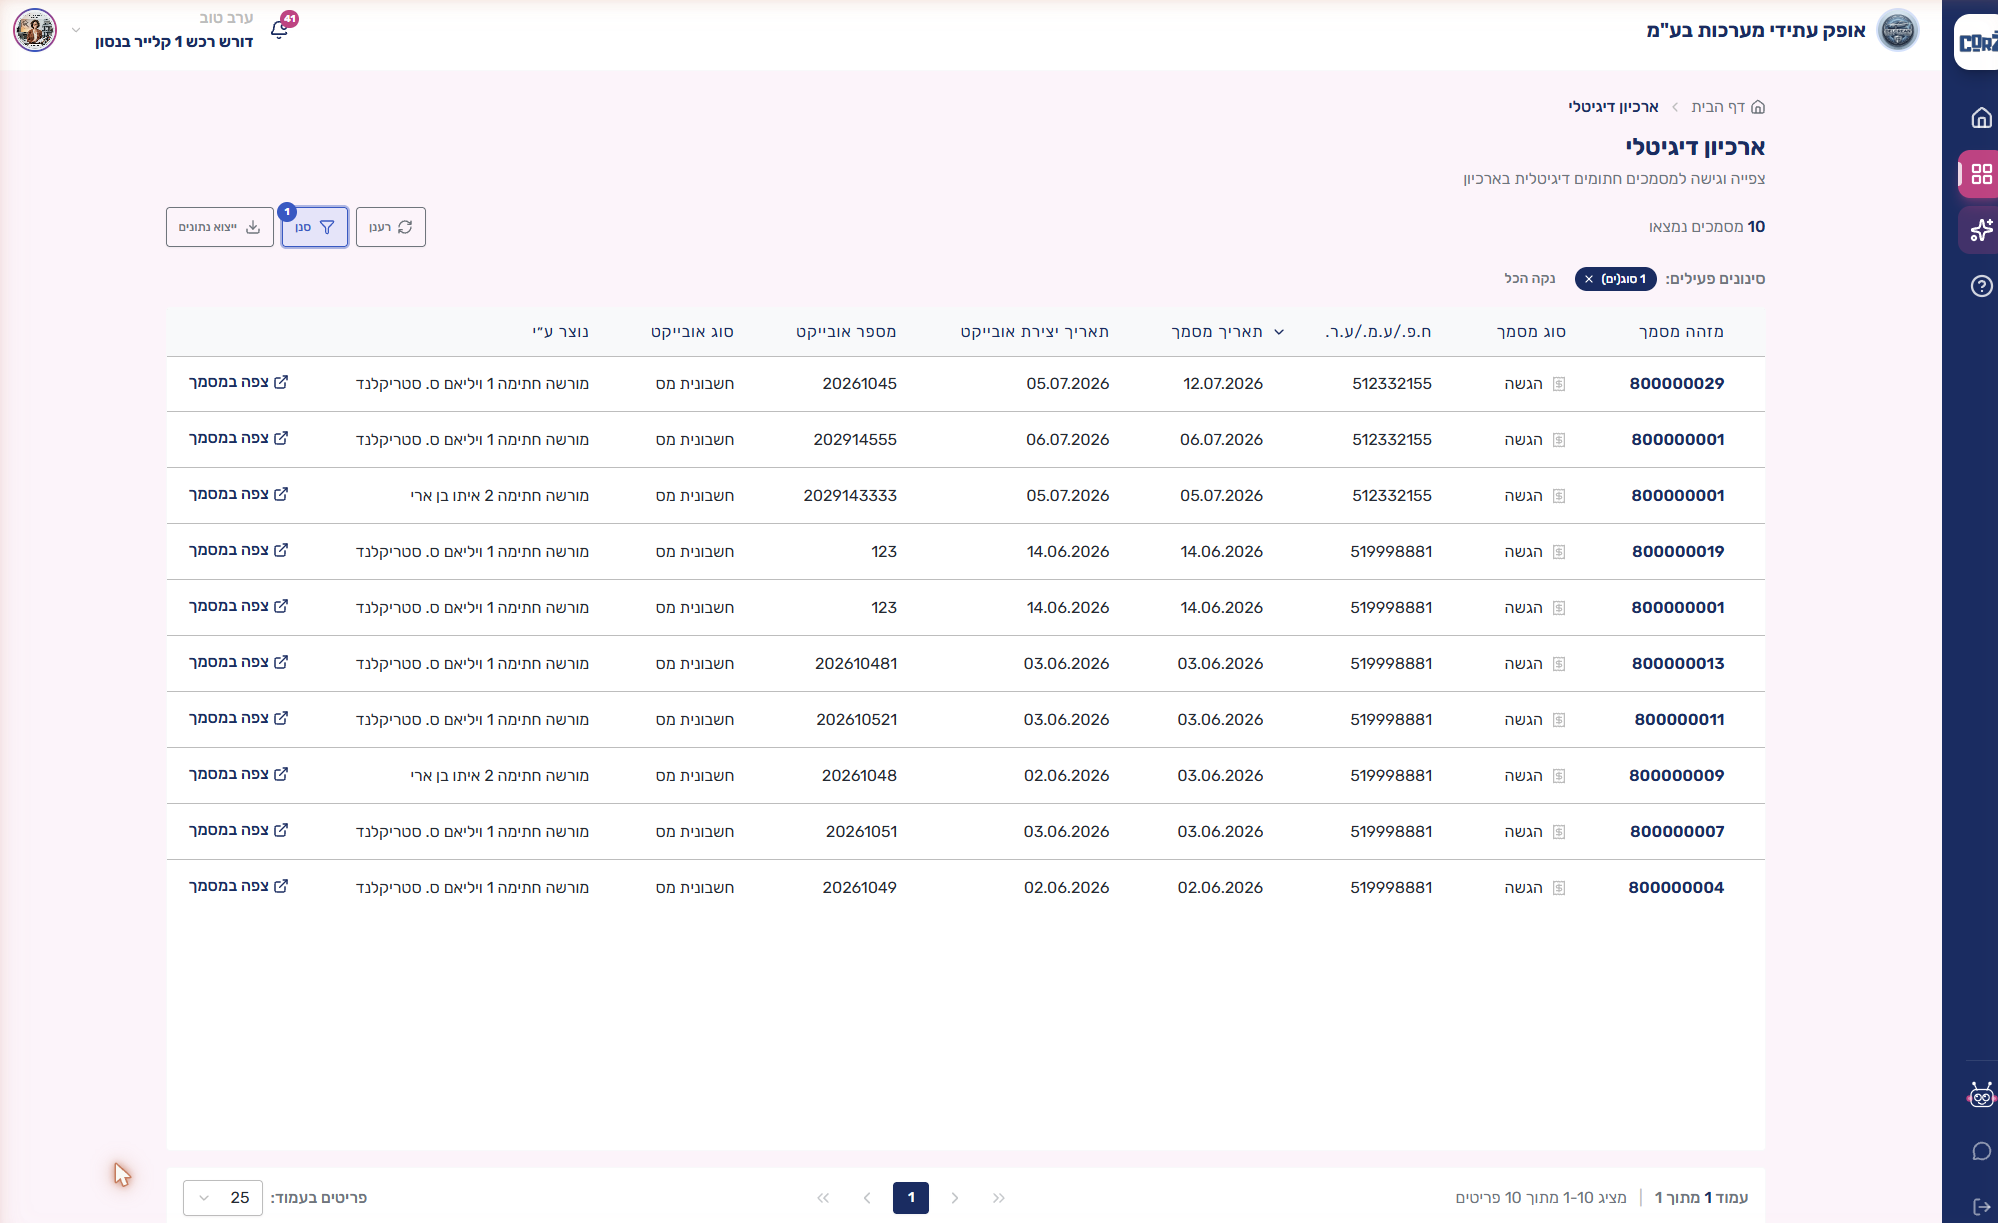View document for row 800000019
The width and height of the screenshot is (1998, 1223).
click(x=238, y=550)
